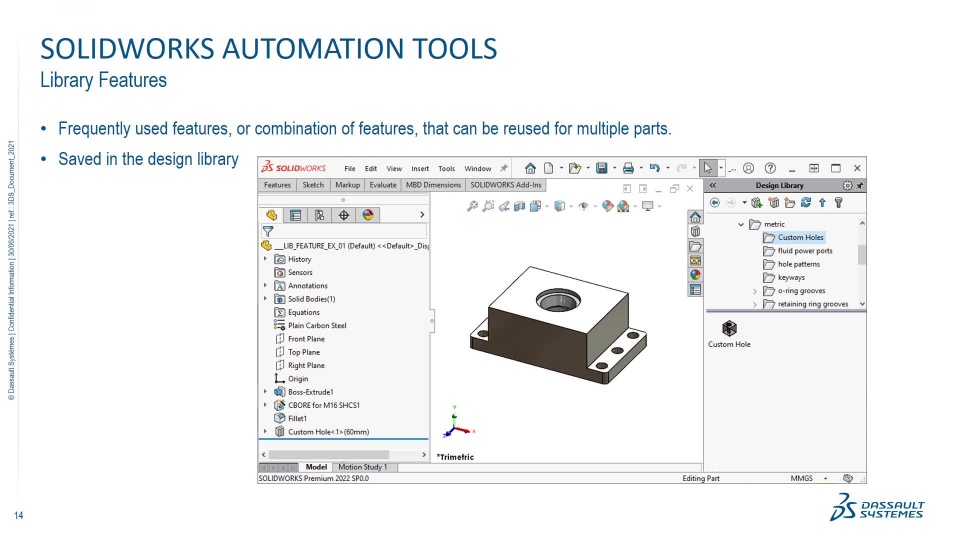
Task: Click the Design Library back arrow
Action: coord(714,203)
